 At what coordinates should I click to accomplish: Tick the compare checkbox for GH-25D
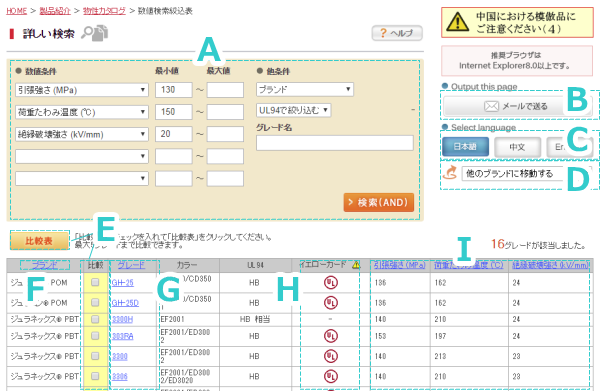(95, 303)
